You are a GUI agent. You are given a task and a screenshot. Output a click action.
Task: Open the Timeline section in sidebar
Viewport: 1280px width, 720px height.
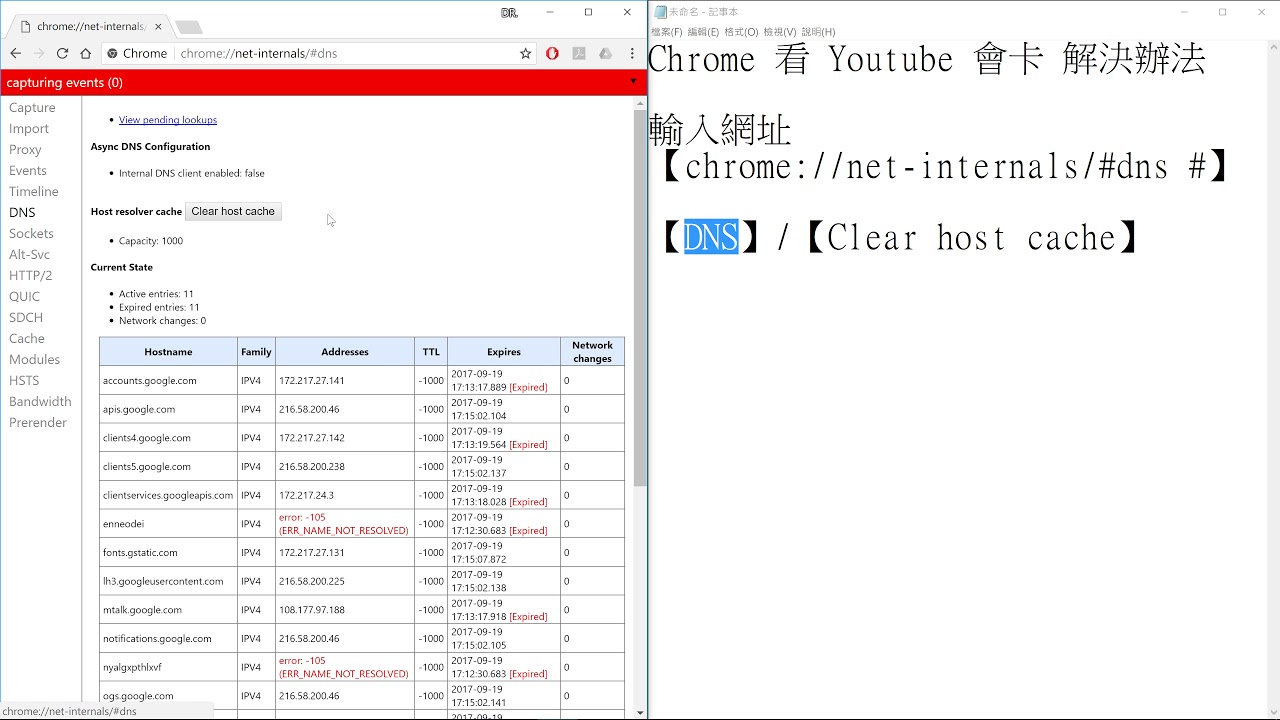coord(34,191)
